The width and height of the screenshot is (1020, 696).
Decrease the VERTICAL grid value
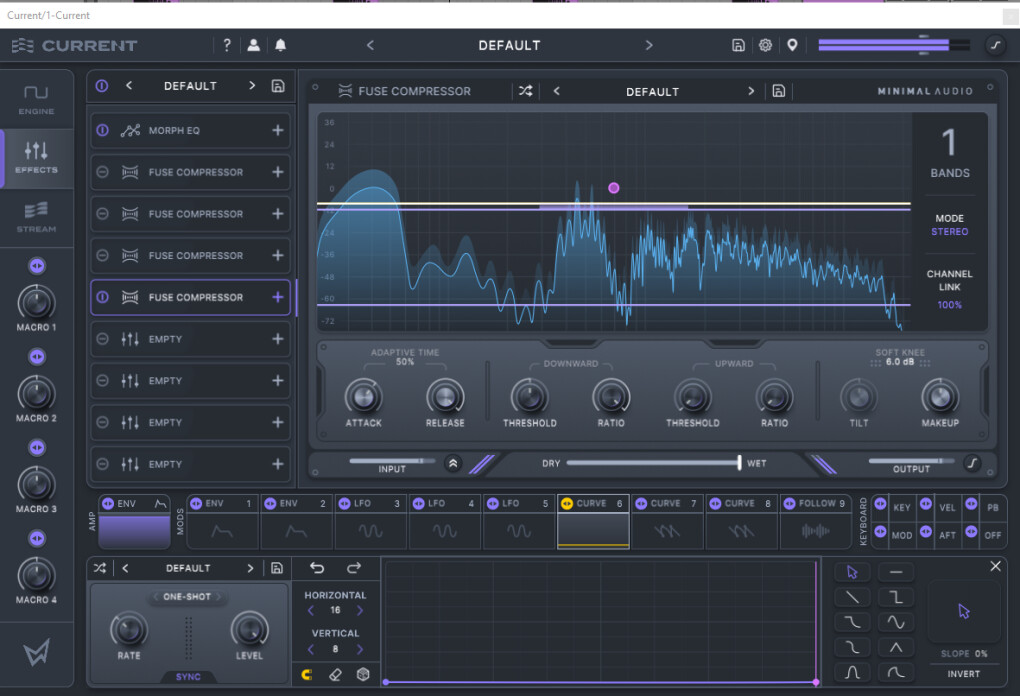(x=311, y=649)
